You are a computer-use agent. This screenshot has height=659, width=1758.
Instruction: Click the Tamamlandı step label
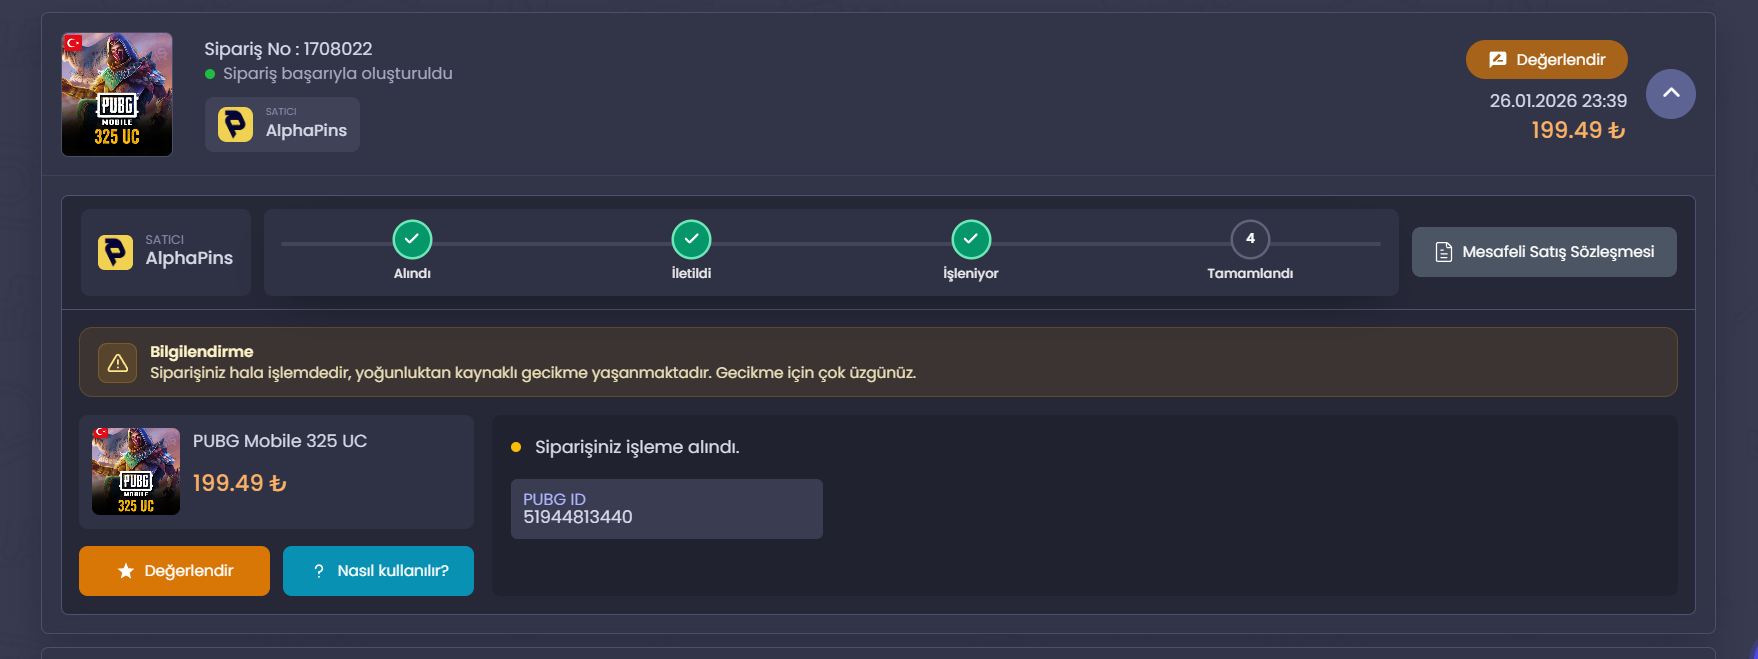pyautogui.click(x=1250, y=273)
